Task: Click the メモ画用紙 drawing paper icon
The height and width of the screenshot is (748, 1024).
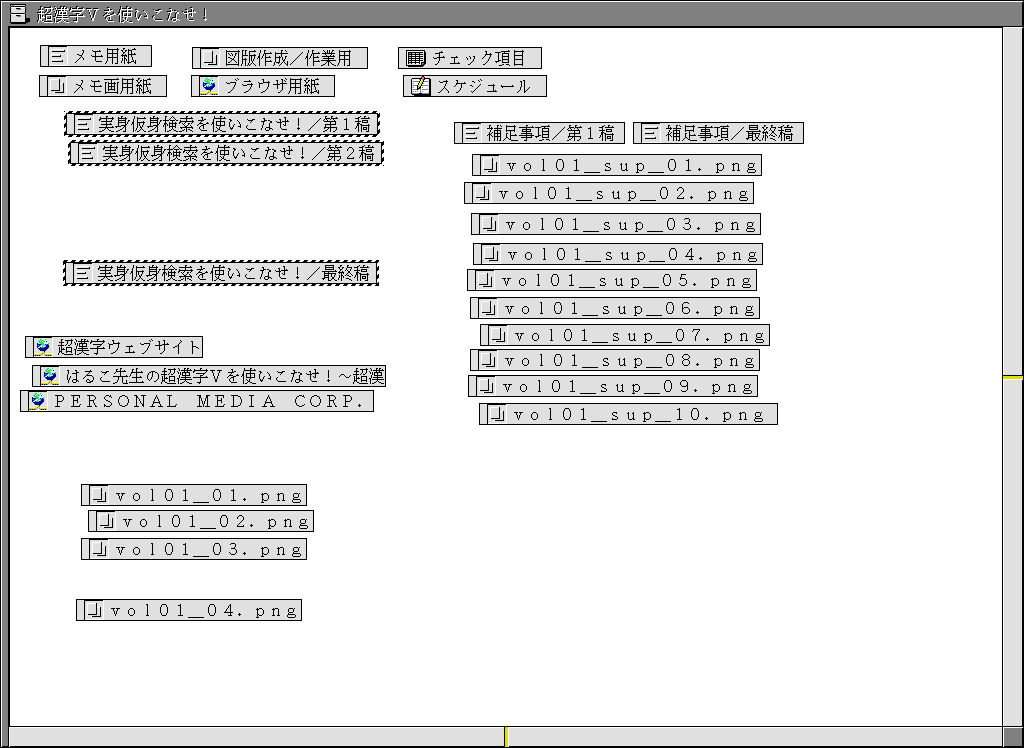Action: pyautogui.click(x=58, y=87)
